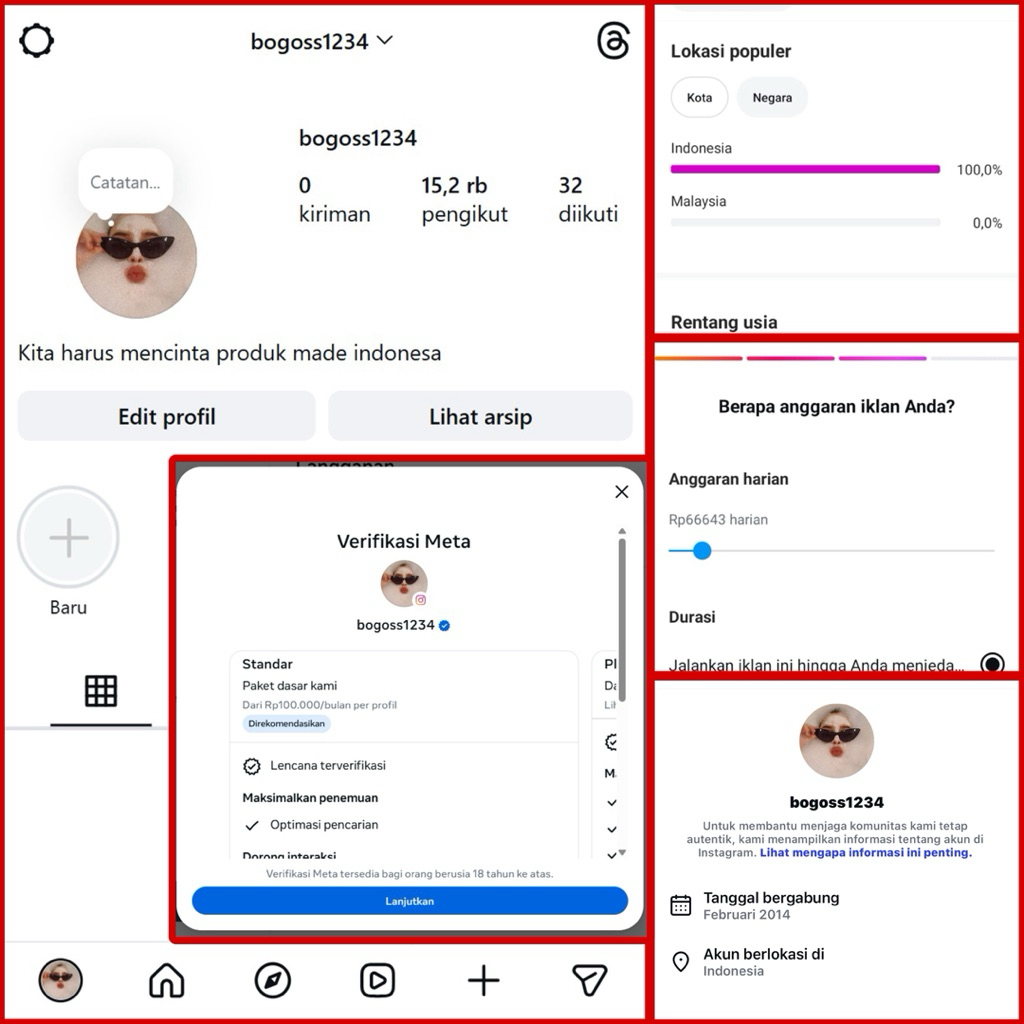The width and height of the screenshot is (1024, 1024).
Task: Click the Anggaran harian budget slider handle
Action: (702, 551)
